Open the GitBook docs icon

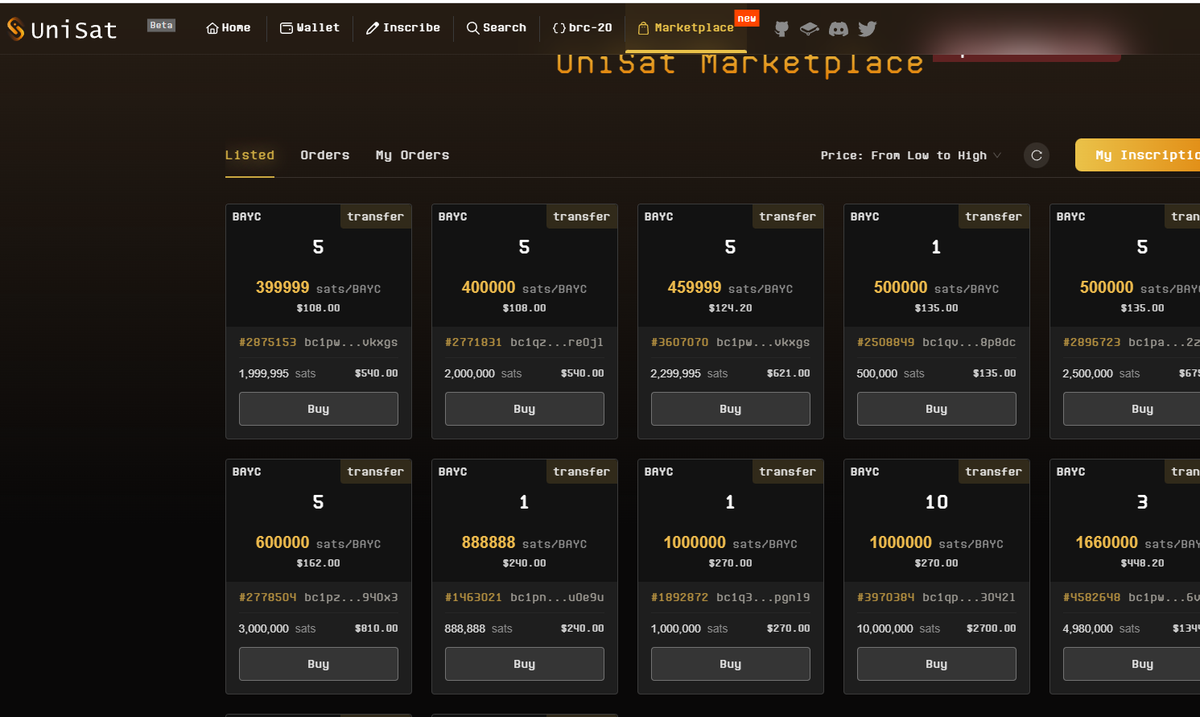(809, 29)
